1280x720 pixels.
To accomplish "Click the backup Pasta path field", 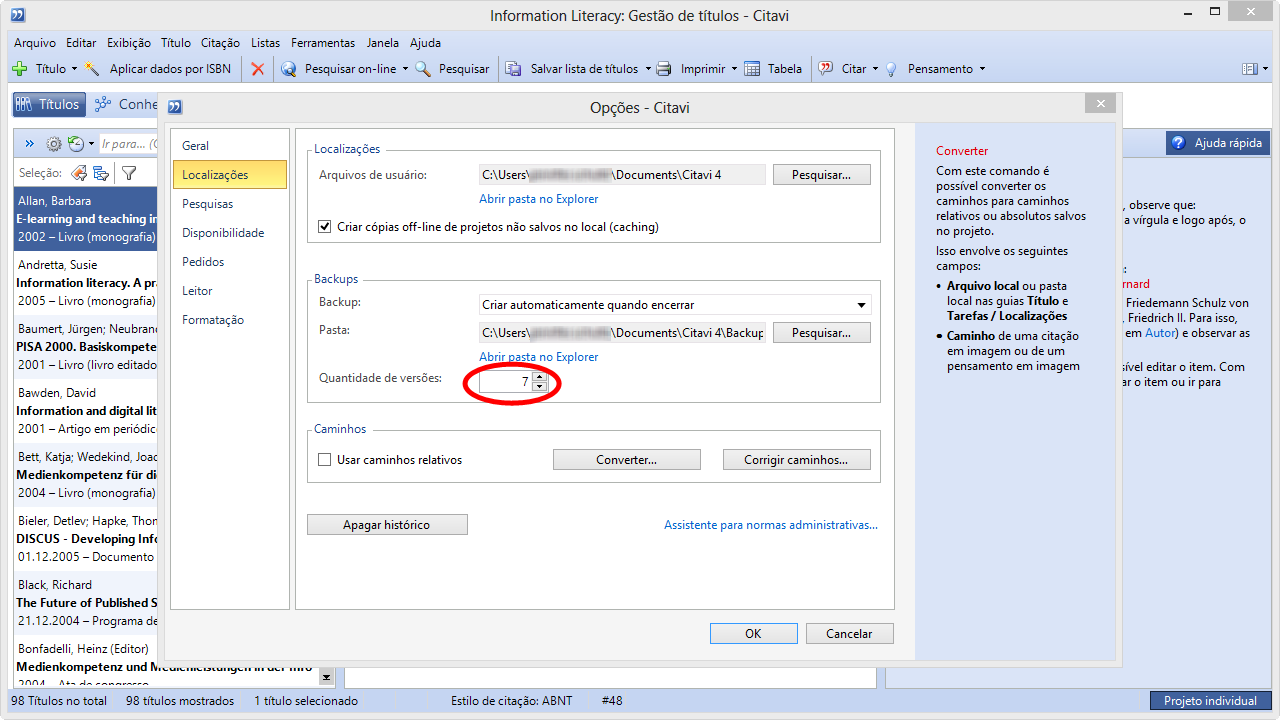I will [x=622, y=333].
